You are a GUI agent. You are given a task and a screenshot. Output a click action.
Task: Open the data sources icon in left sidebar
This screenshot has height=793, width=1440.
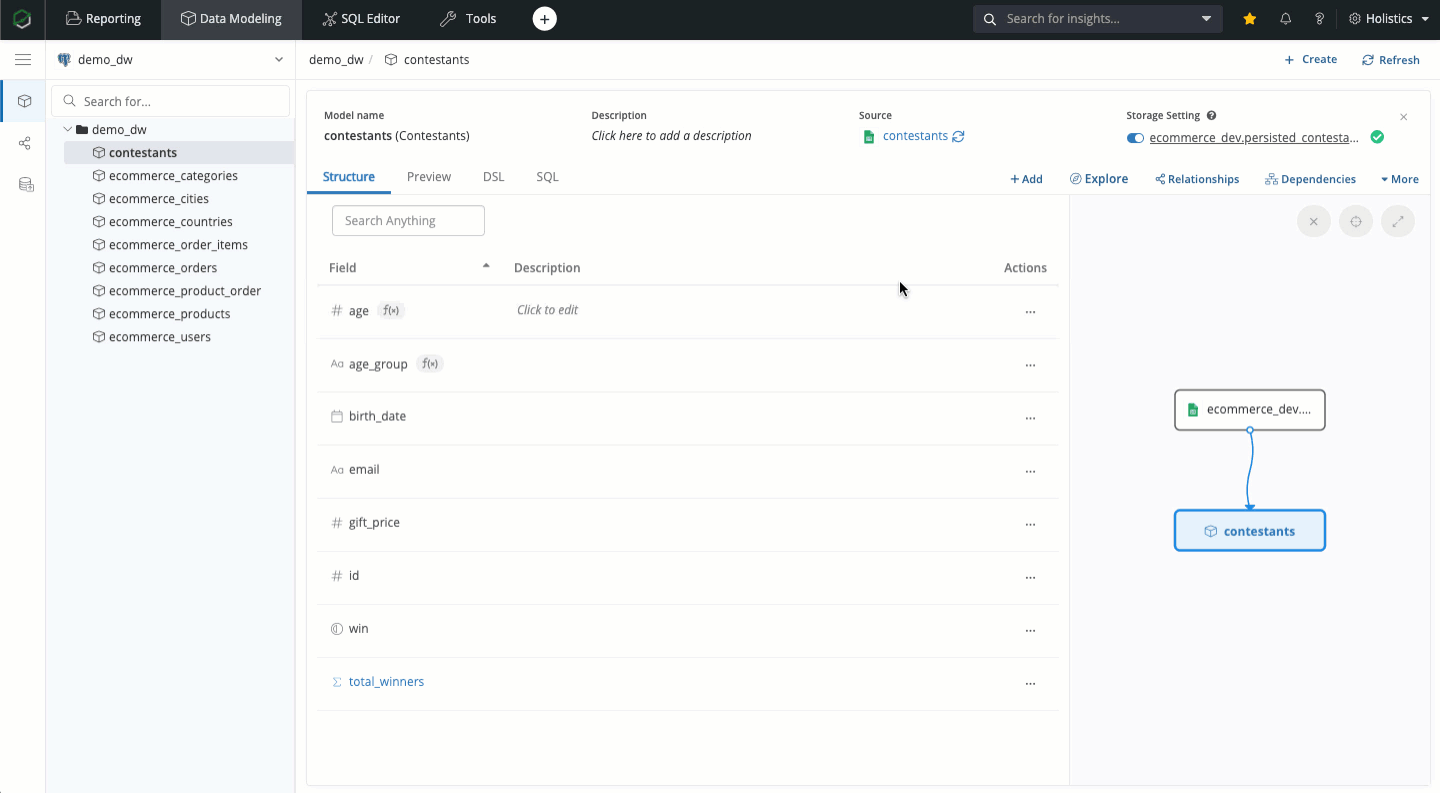tap(25, 185)
